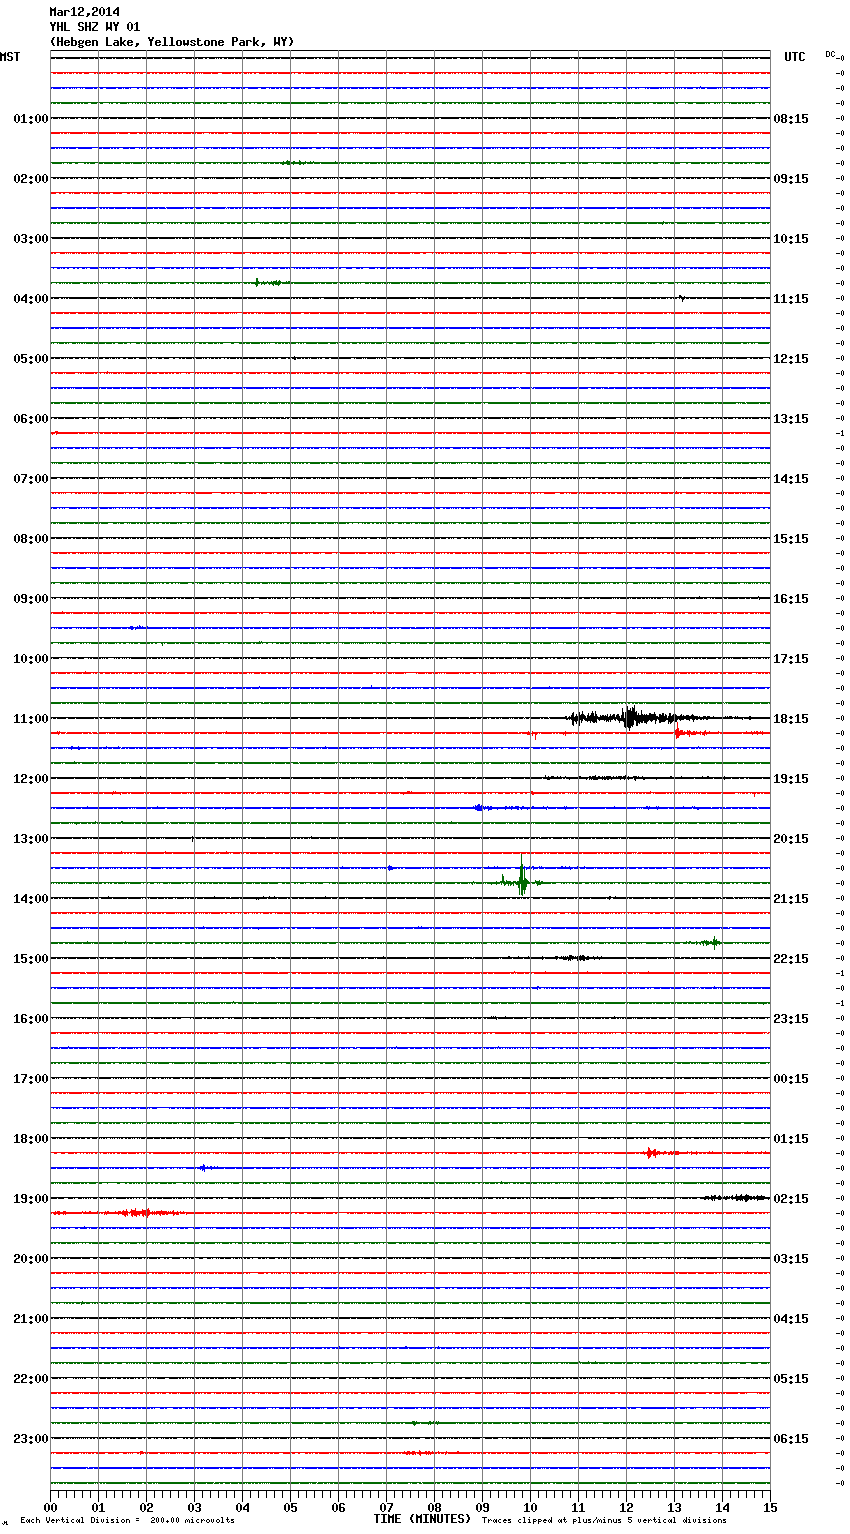Click the 12:15 UTC time label
The width and height of the screenshot is (850, 1534).
[x=791, y=359]
